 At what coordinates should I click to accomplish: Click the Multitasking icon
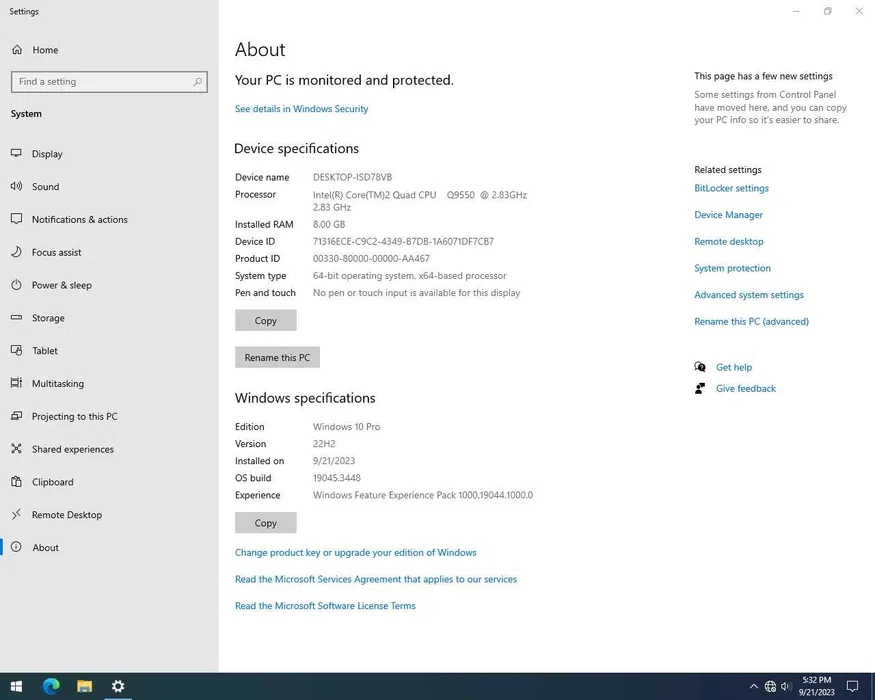17,383
